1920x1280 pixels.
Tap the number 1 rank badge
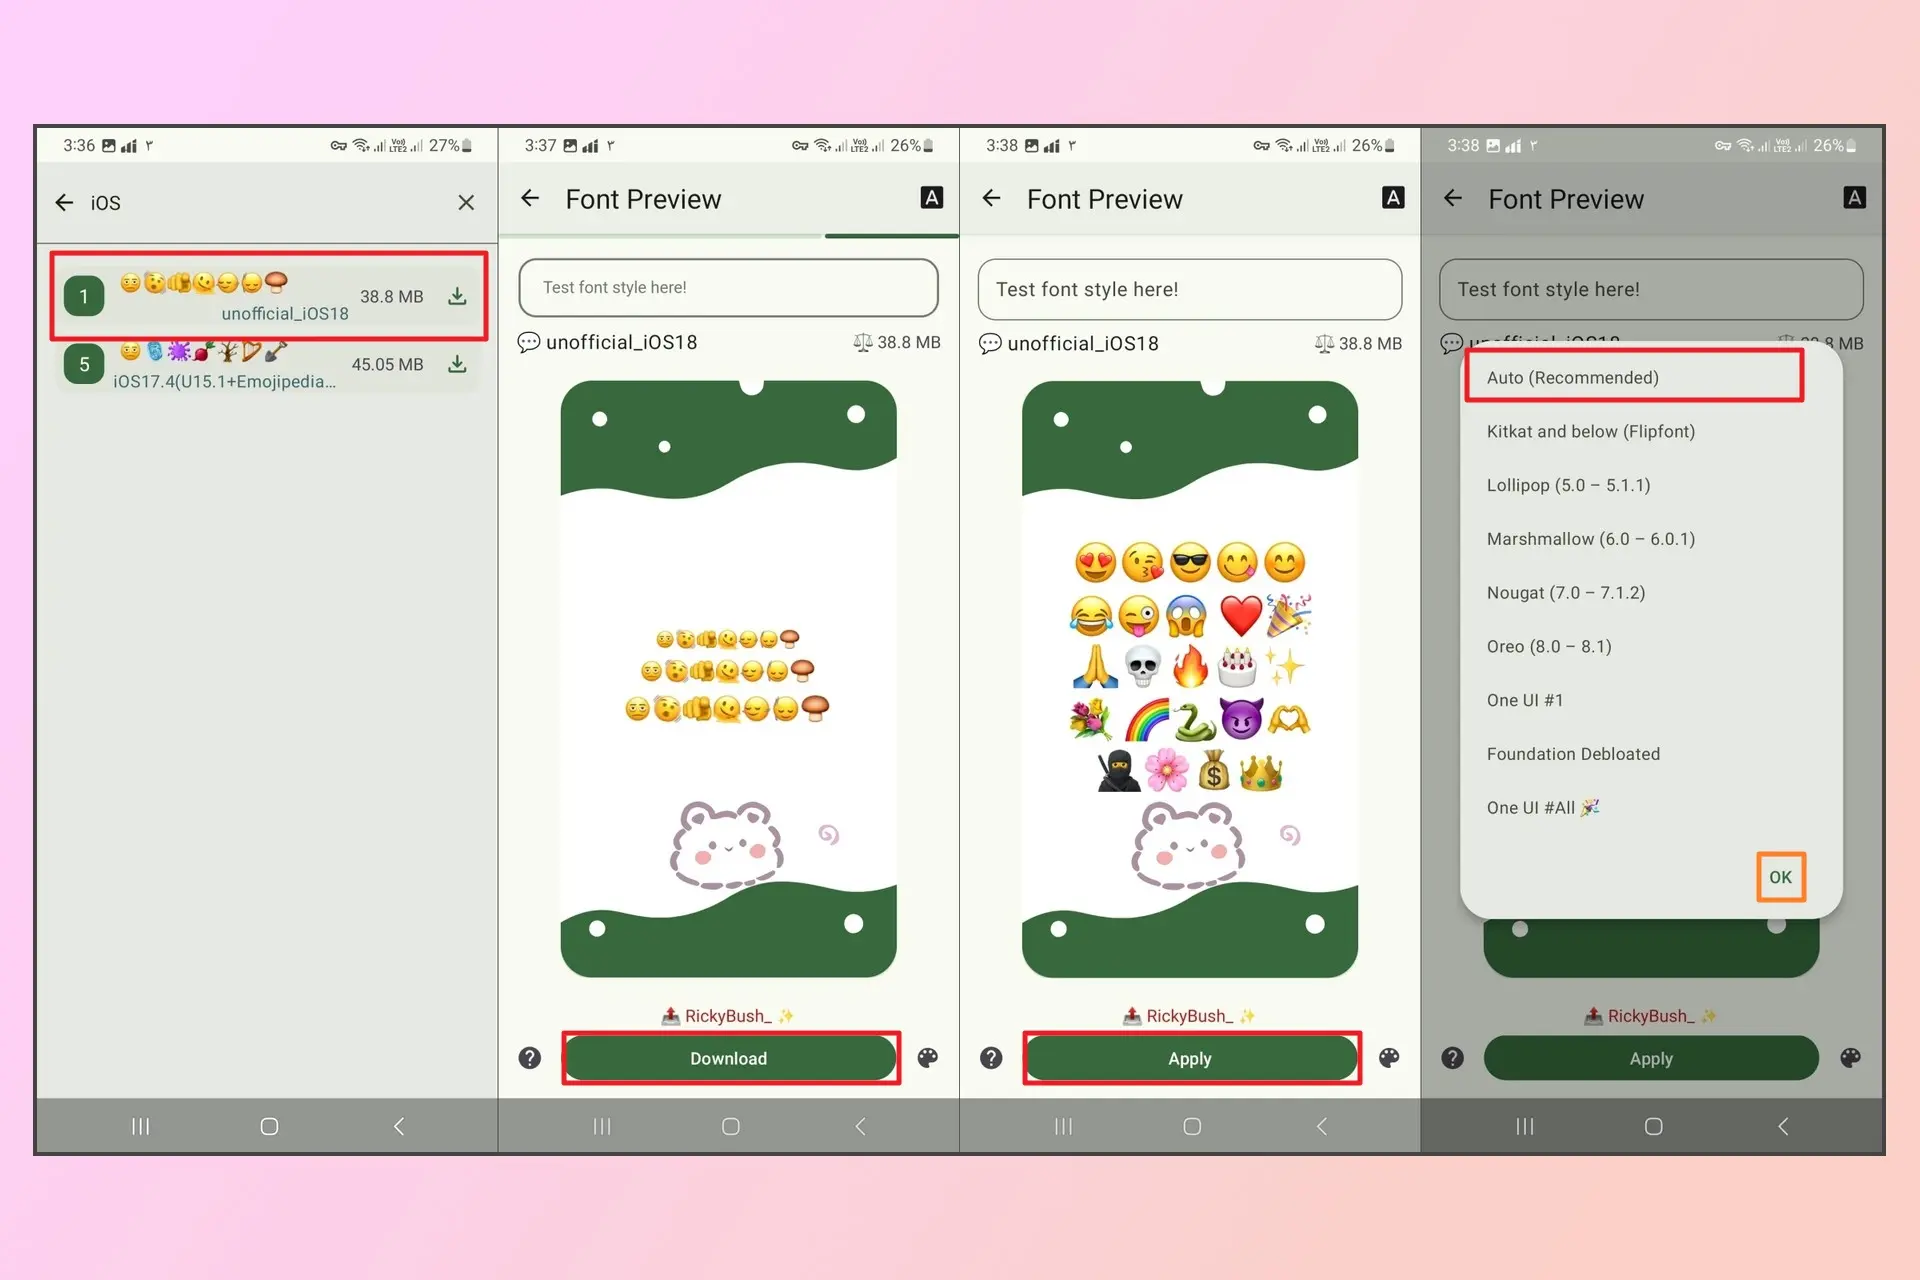tap(84, 296)
